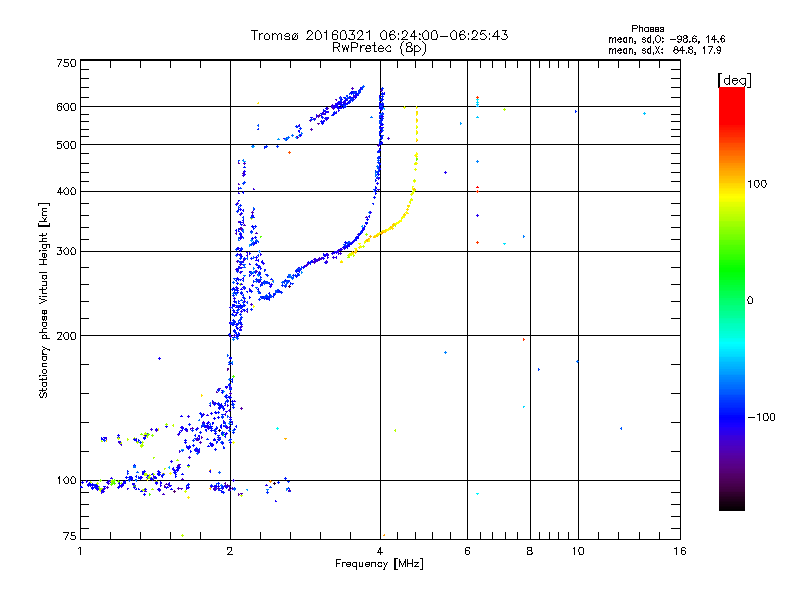Click the y-axis tick label '500'
The image size is (800, 600).
point(66,145)
